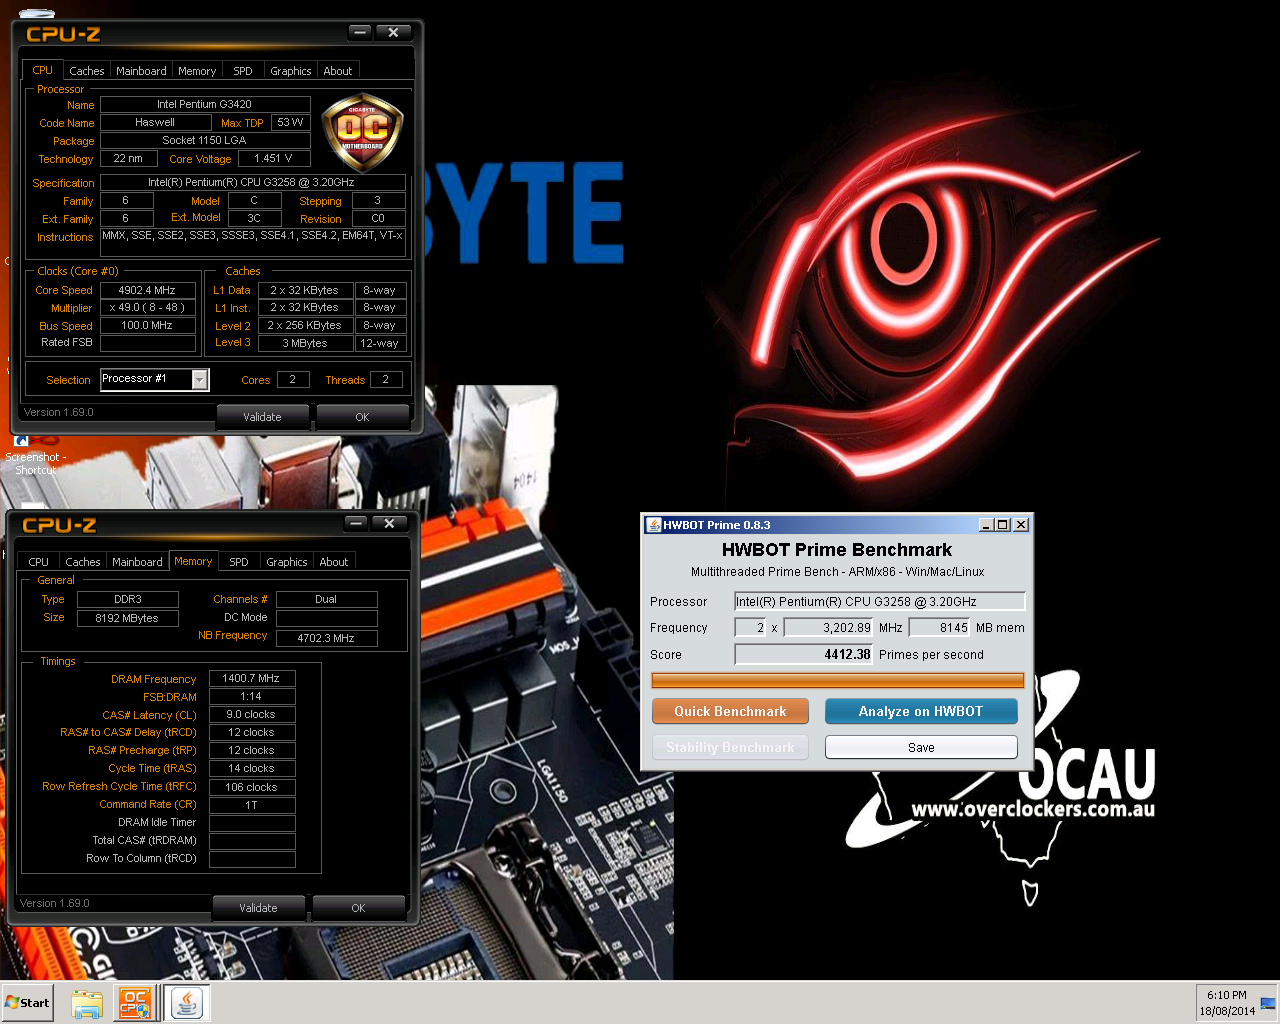Viewport: 1280px width, 1024px height.
Task: Click the CAS# Latency value 9.0 clocks
Action: click(251, 714)
